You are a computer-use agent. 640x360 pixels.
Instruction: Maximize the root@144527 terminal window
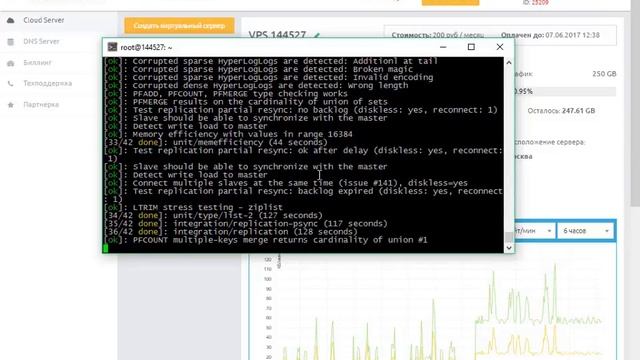coord(471,47)
